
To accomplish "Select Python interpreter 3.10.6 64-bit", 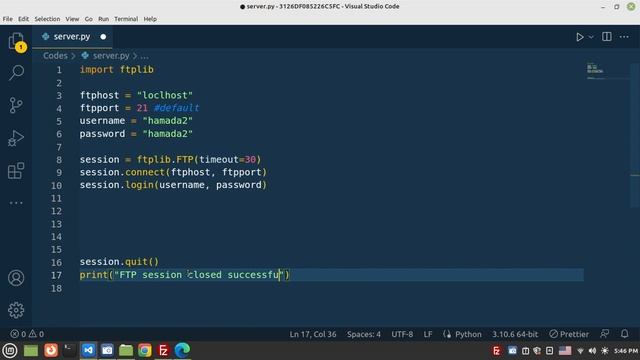I will pos(515,334).
